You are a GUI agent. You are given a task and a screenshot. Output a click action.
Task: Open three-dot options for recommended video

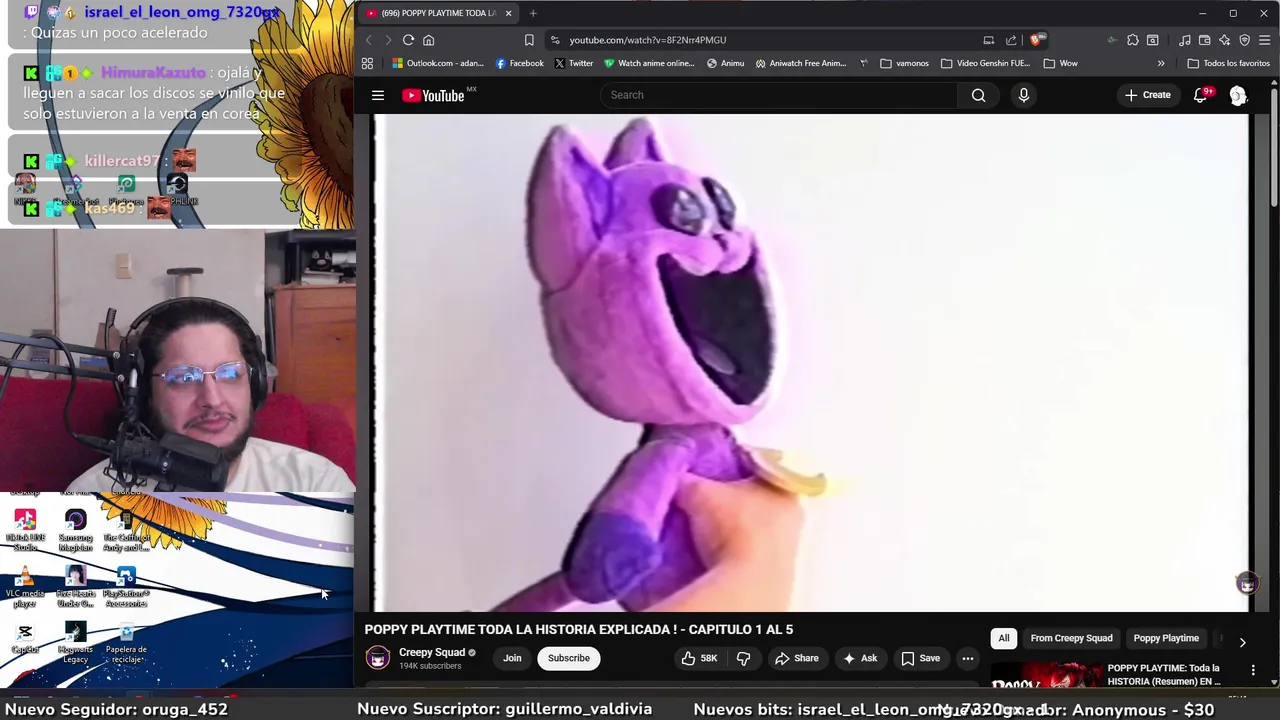[1253, 670]
